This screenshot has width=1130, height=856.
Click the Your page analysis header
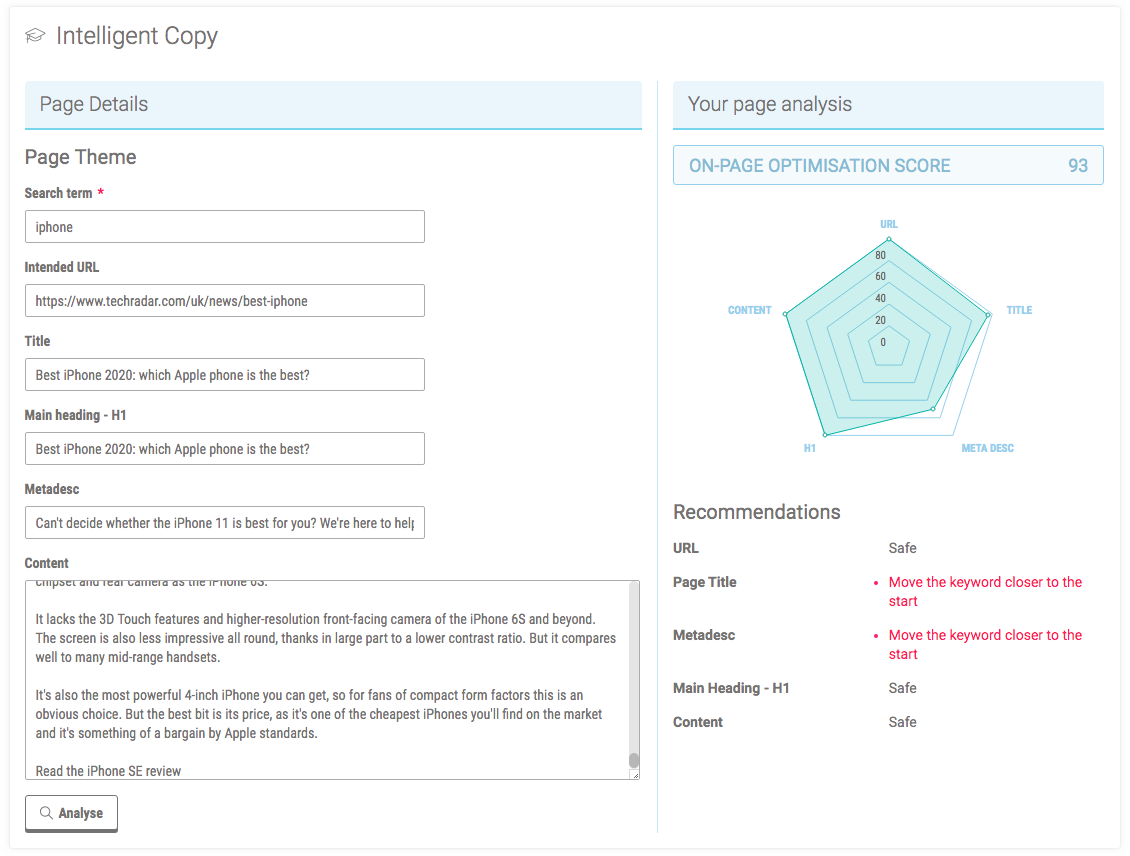pos(888,104)
